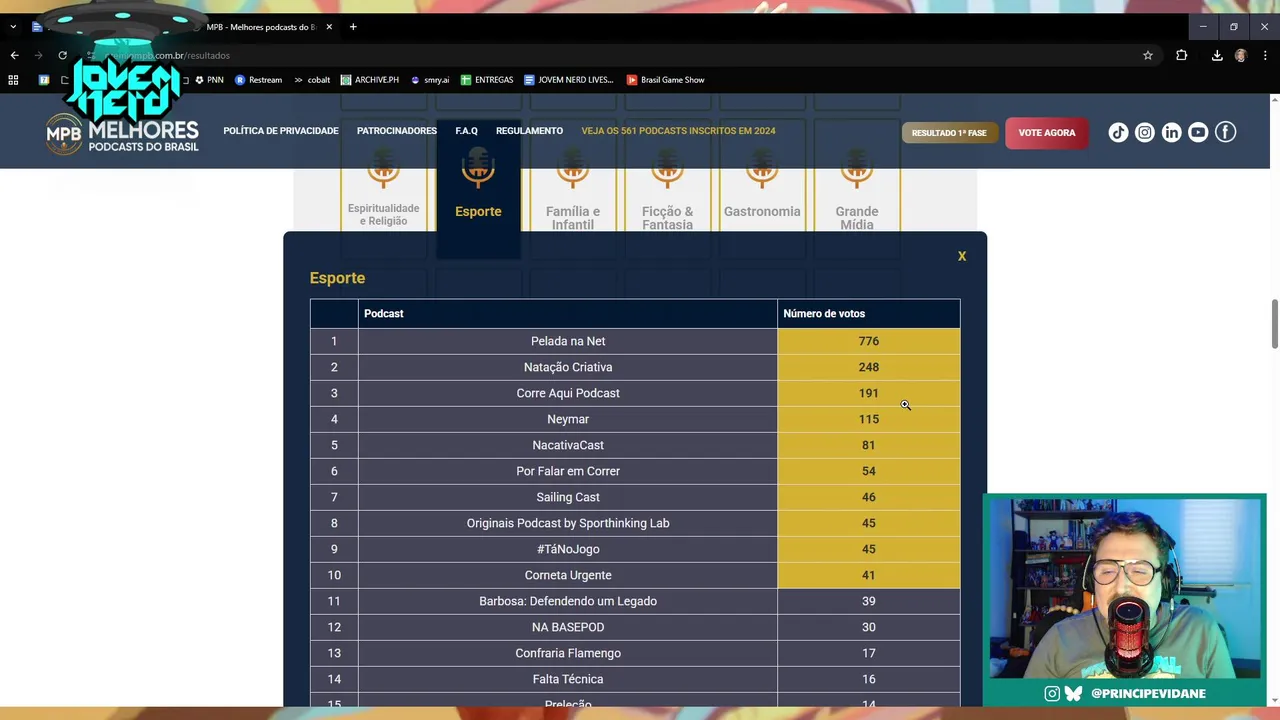Open Patrocinadores menu item
Screen dimensions: 1280x720
tap(397, 131)
